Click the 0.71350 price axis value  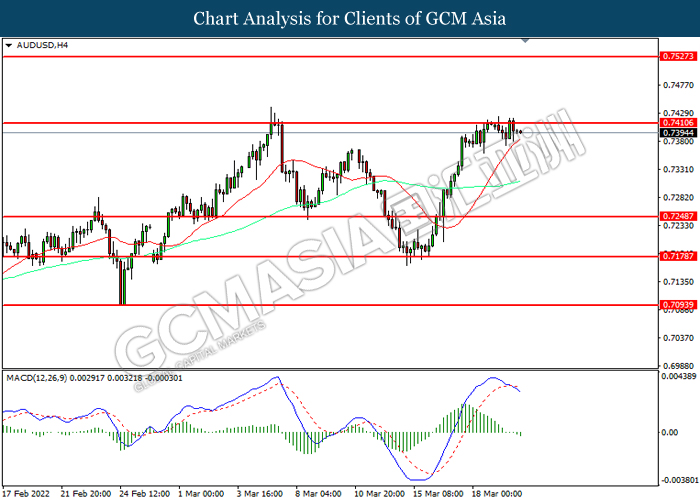[x=678, y=282]
